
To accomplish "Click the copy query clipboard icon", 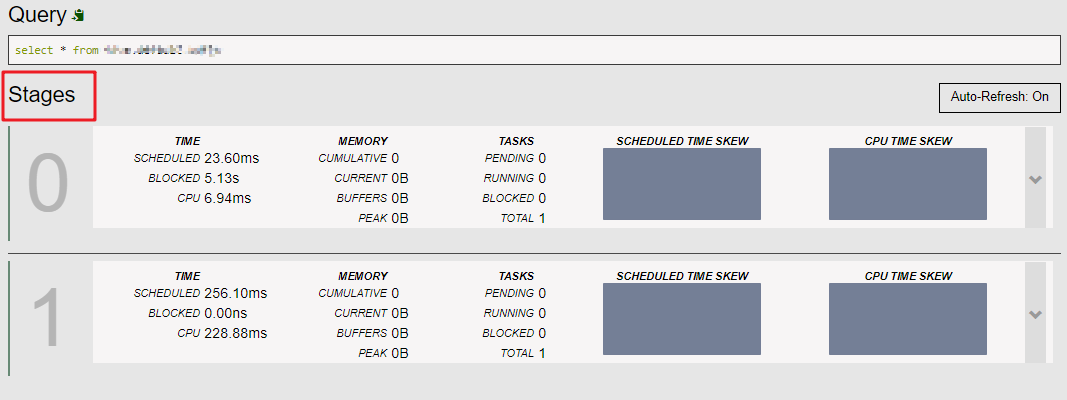I will coord(79,15).
